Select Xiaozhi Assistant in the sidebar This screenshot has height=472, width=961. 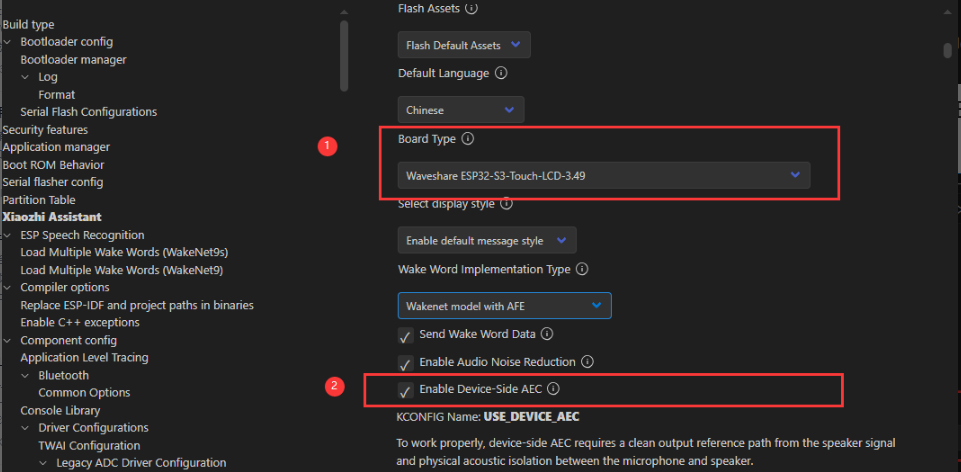tap(52, 217)
